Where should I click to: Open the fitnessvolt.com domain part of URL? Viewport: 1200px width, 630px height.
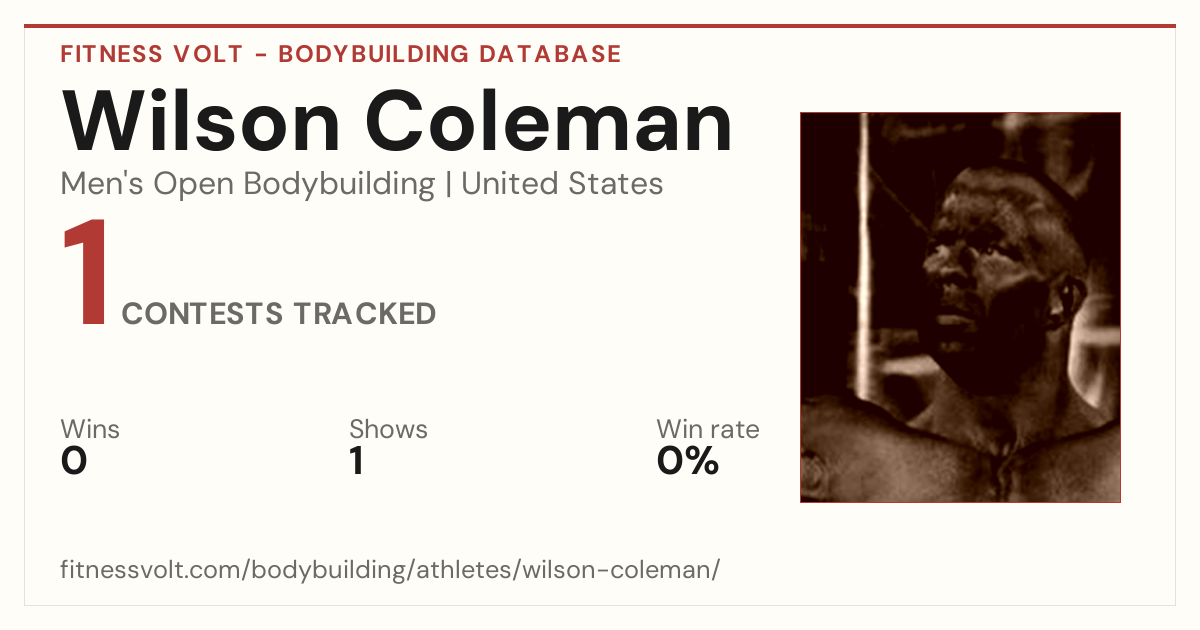[151, 570]
